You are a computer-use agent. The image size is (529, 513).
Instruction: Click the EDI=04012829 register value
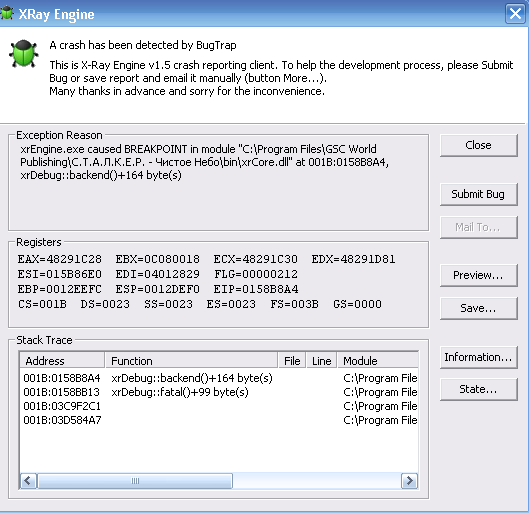(x=158, y=274)
